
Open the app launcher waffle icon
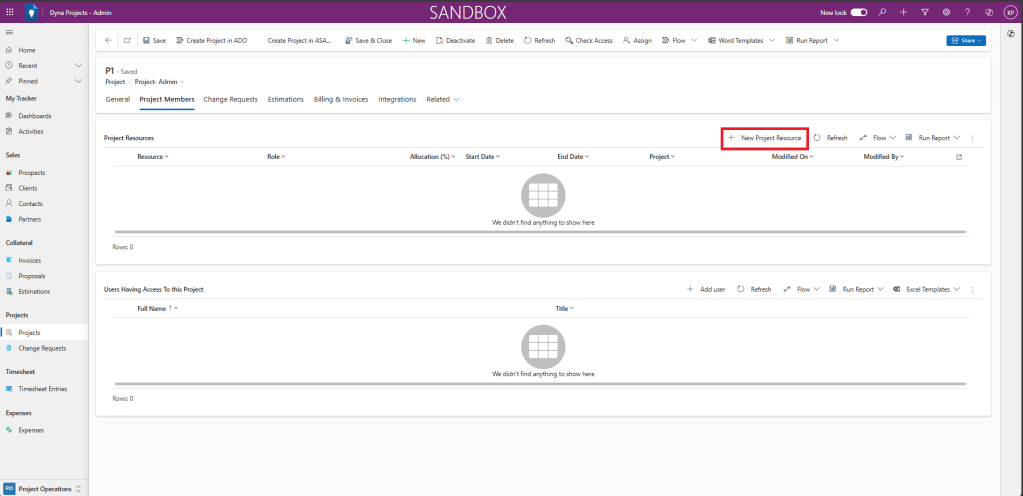point(10,12)
